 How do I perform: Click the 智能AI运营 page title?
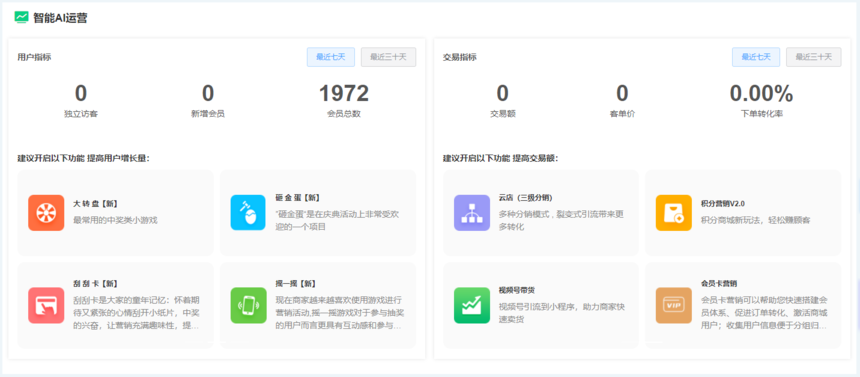pos(60,18)
